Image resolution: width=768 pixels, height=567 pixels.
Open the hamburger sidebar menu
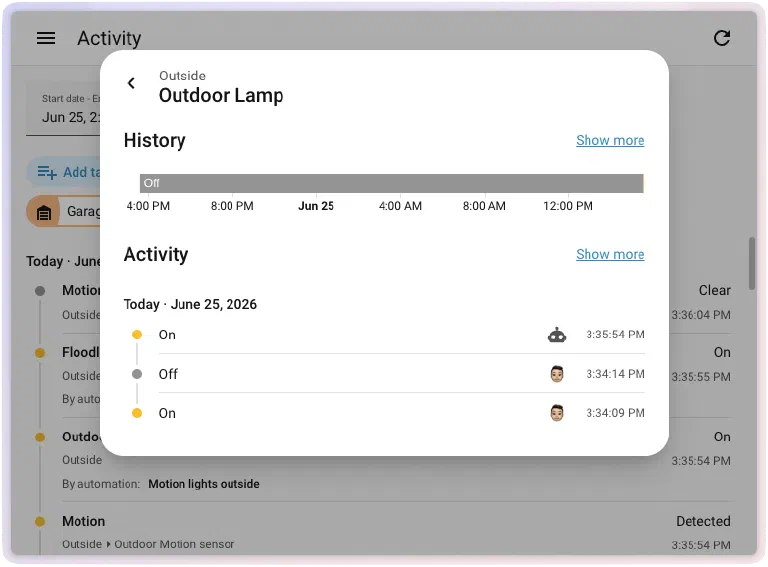point(46,38)
